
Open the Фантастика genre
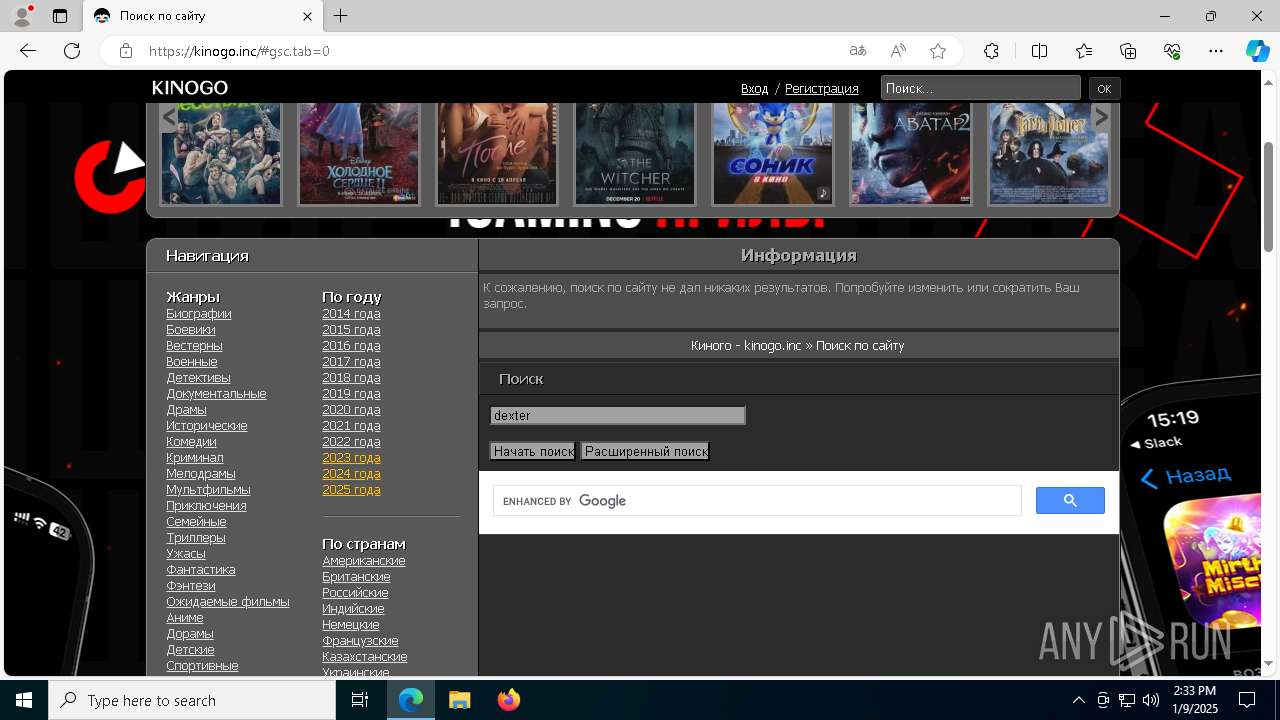[201, 570]
